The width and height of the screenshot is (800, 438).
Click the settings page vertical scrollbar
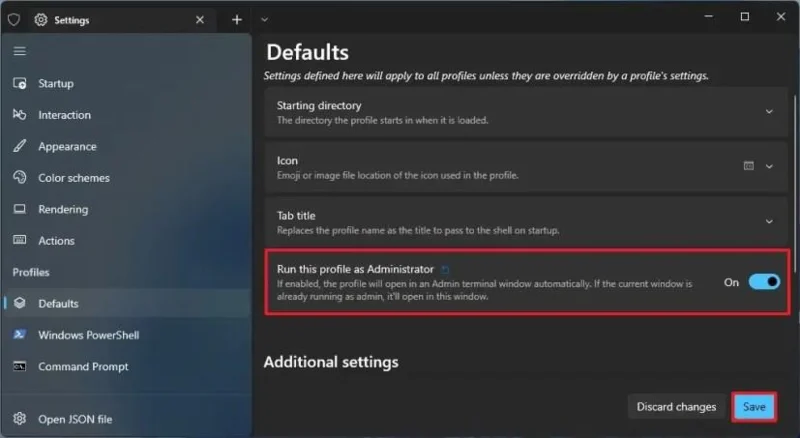coord(794,184)
